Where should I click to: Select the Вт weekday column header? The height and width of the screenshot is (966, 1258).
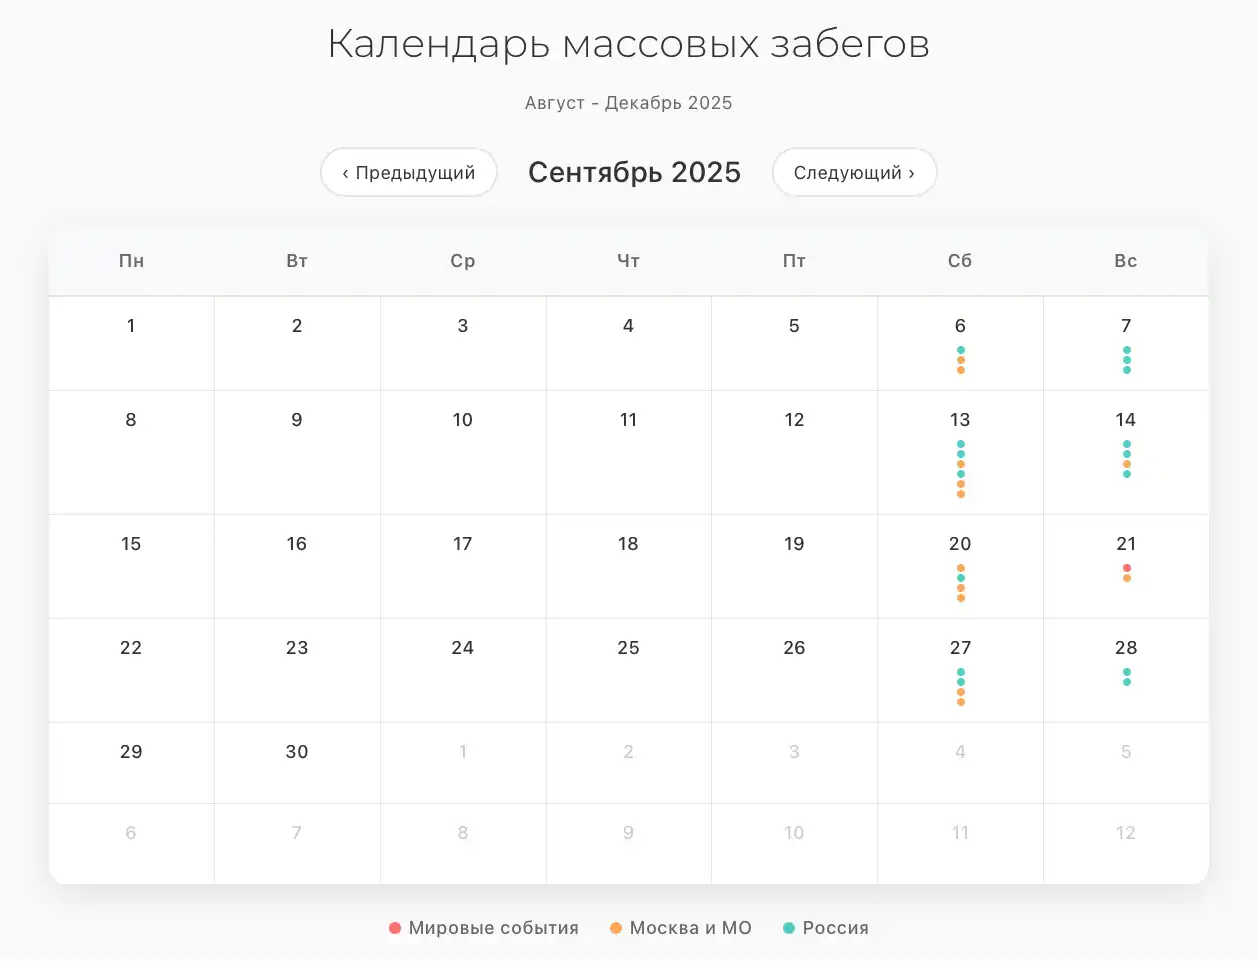[297, 261]
